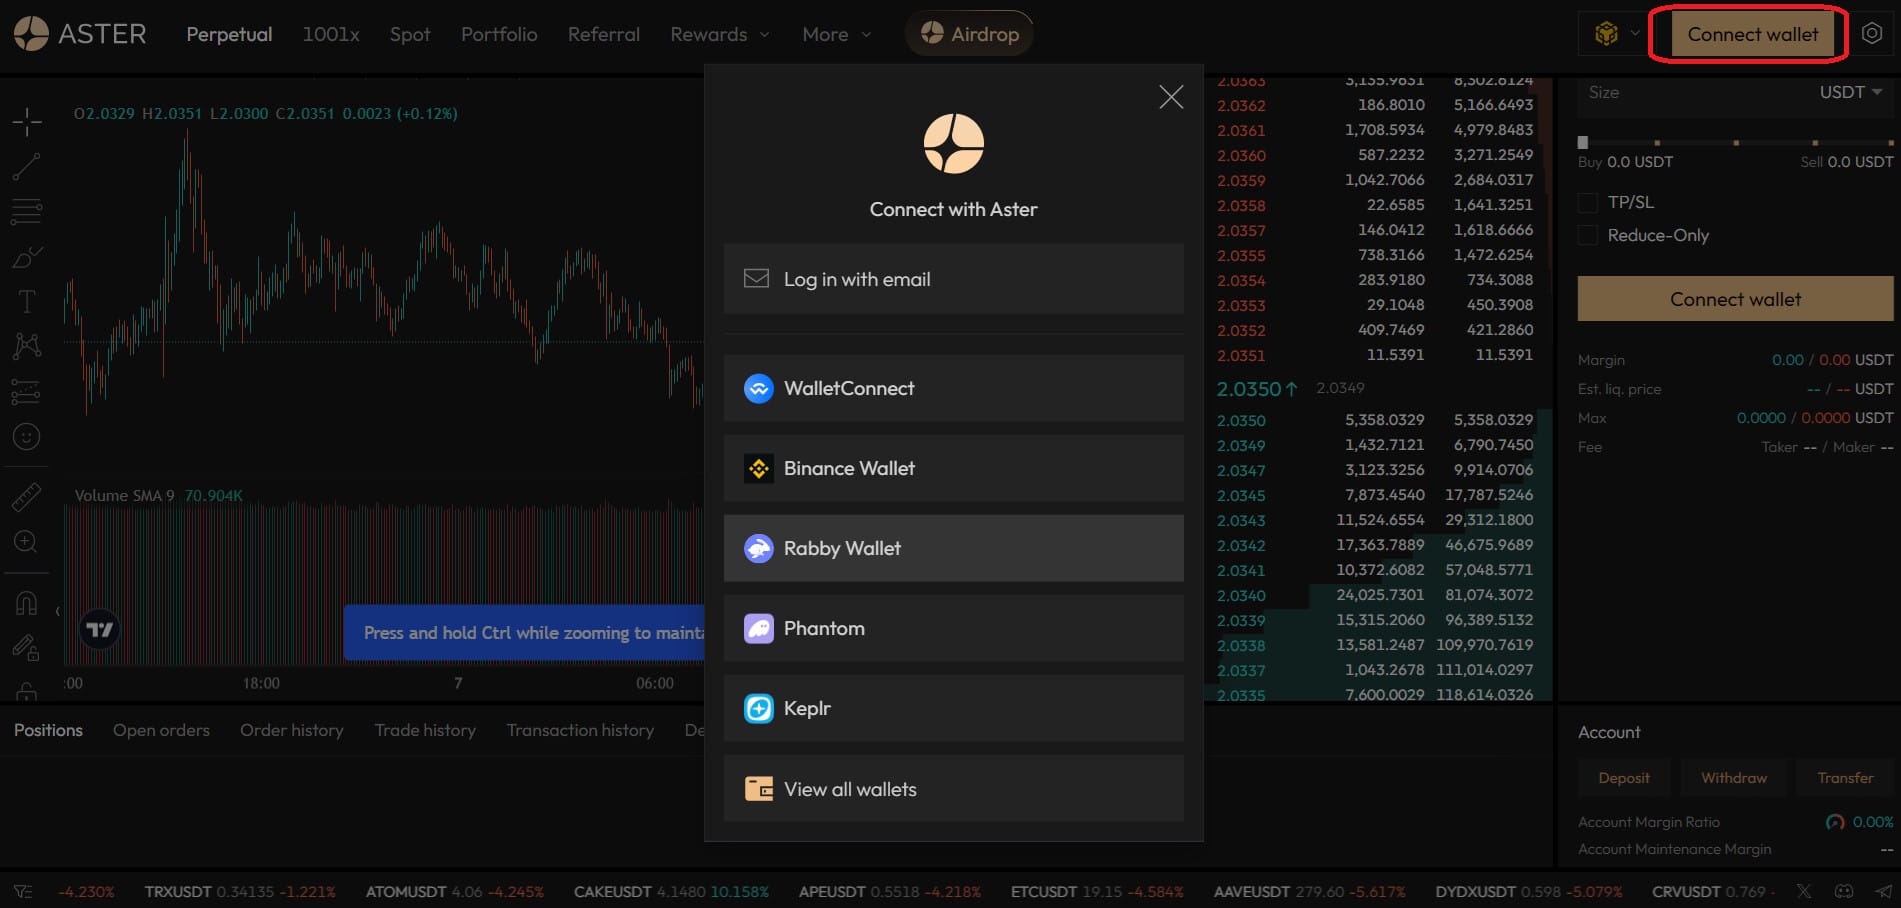
Task: Expand the Rewards dropdown menu
Action: click(720, 34)
